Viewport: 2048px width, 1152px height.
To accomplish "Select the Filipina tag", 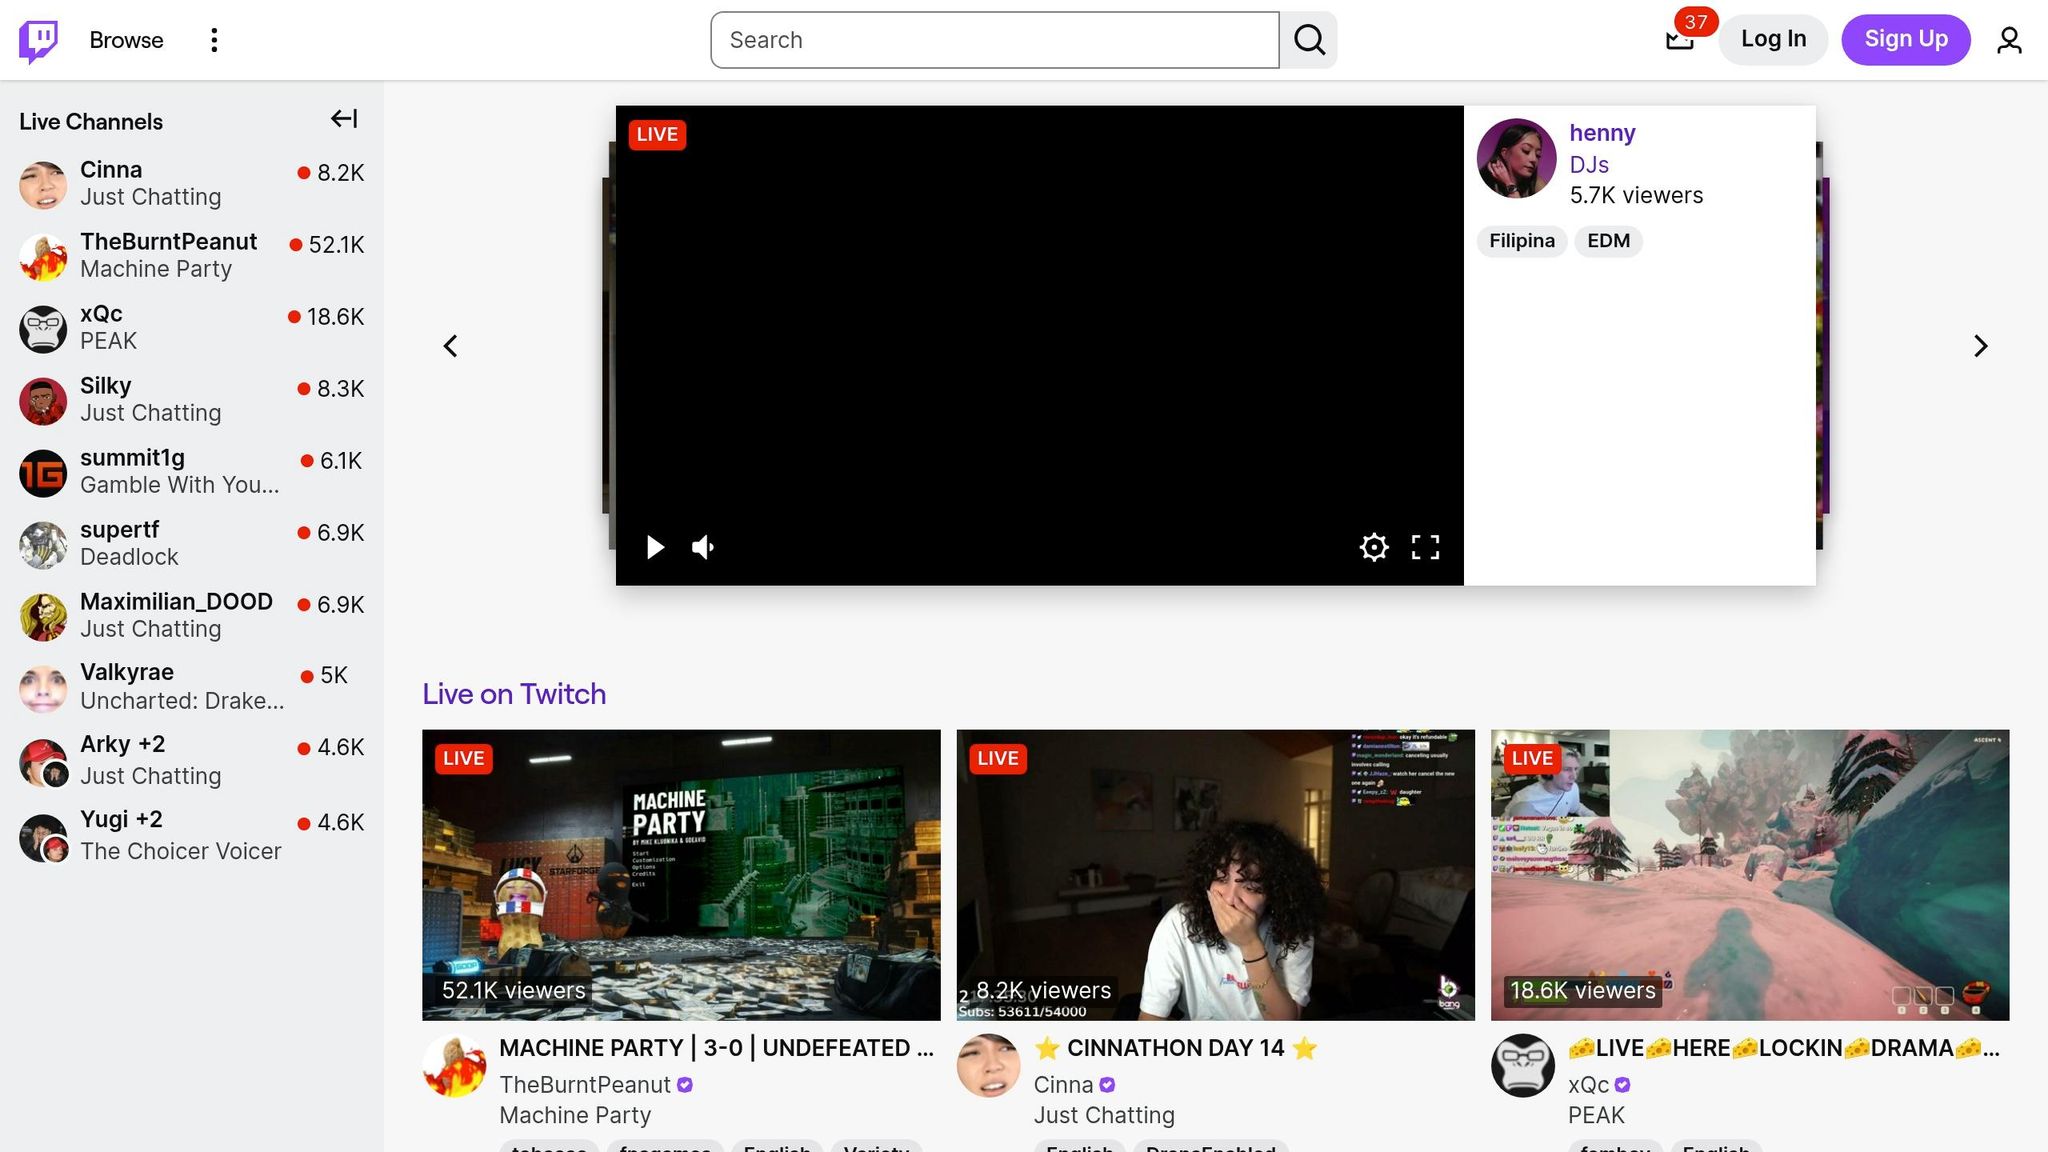I will 1522,241.
